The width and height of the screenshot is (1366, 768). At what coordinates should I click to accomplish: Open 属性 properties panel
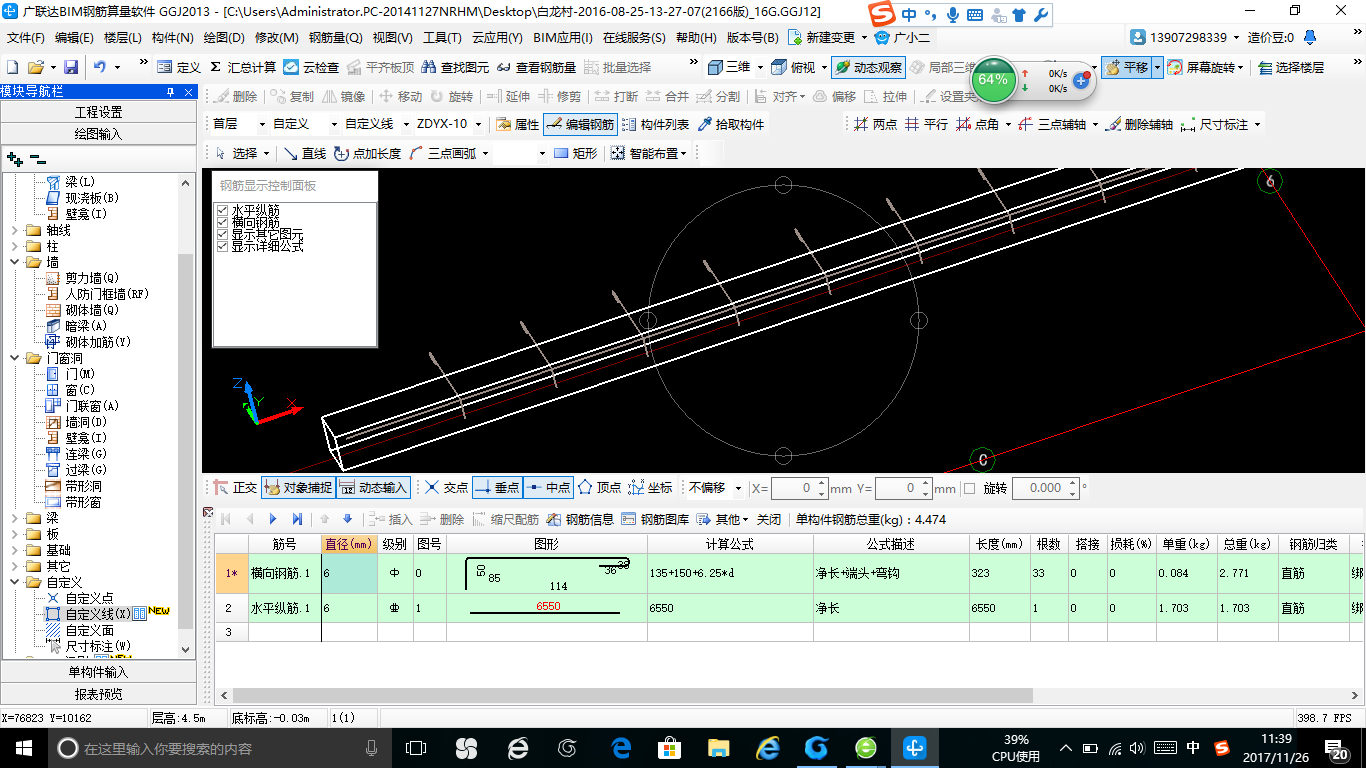coord(517,125)
